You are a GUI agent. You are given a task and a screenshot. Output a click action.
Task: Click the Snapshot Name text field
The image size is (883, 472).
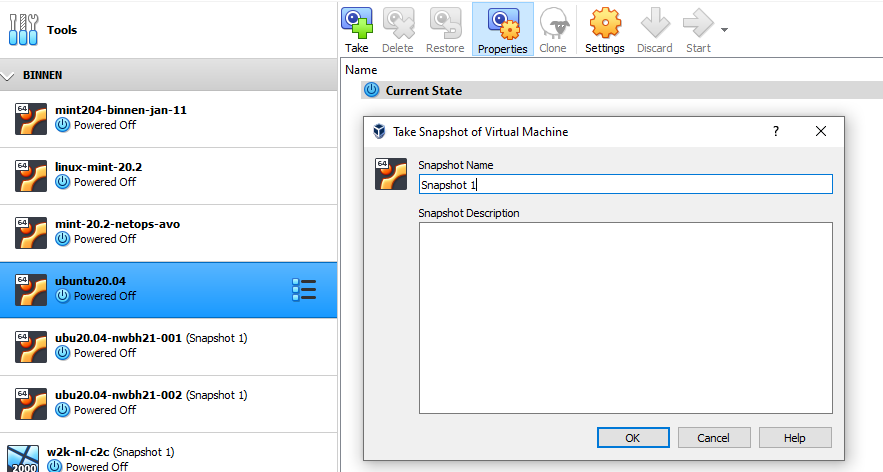point(625,184)
